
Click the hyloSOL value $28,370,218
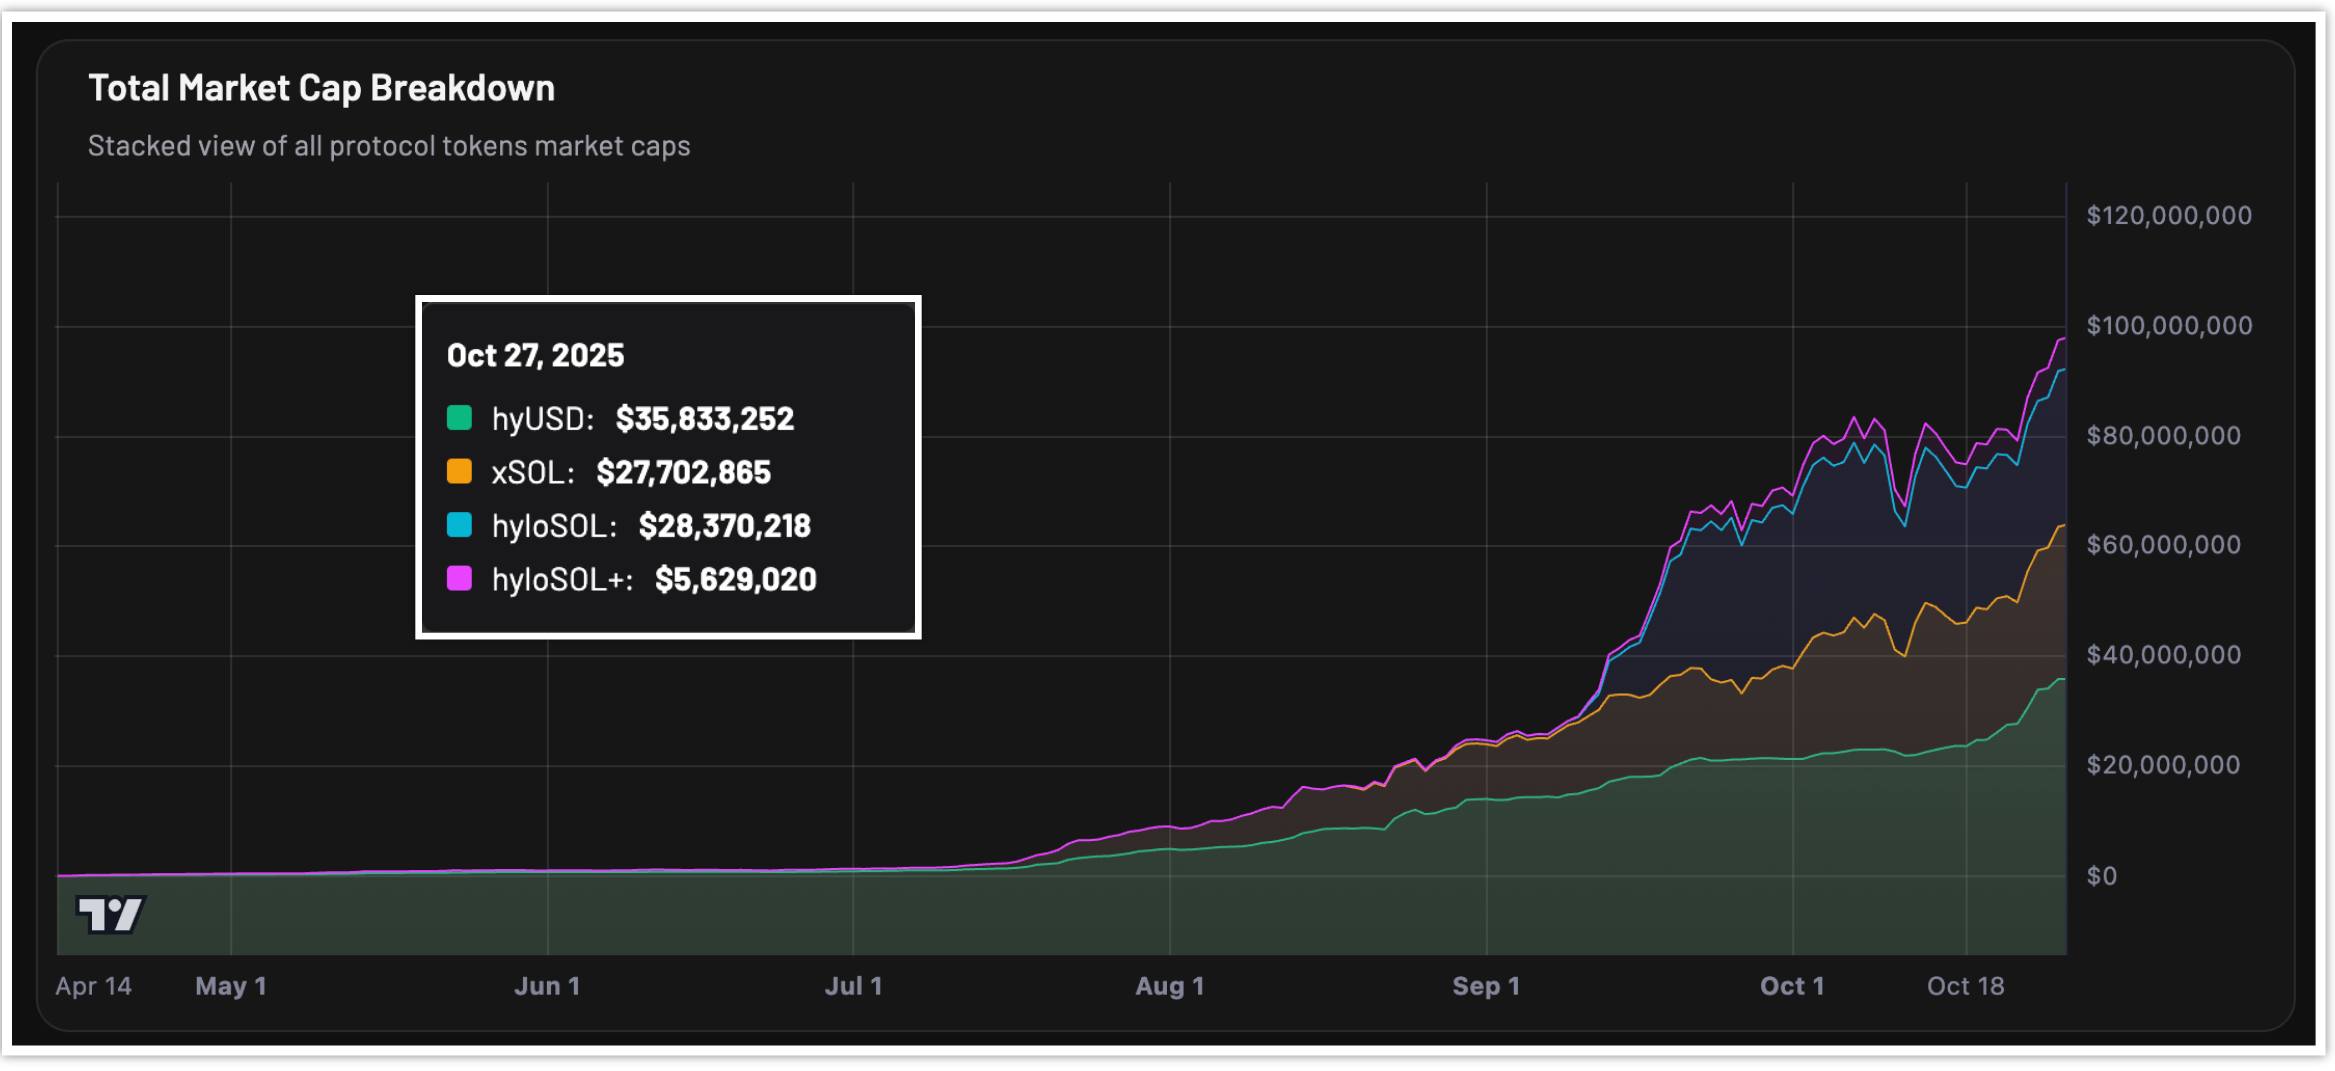(724, 526)
